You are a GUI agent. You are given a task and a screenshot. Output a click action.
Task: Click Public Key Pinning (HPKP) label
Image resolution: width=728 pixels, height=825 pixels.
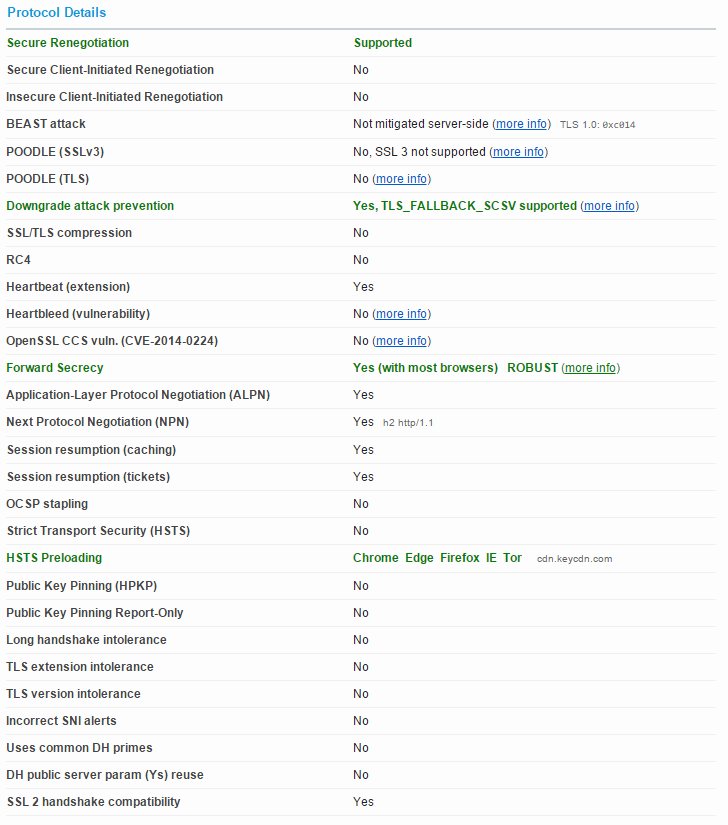(x=82, y=586)
